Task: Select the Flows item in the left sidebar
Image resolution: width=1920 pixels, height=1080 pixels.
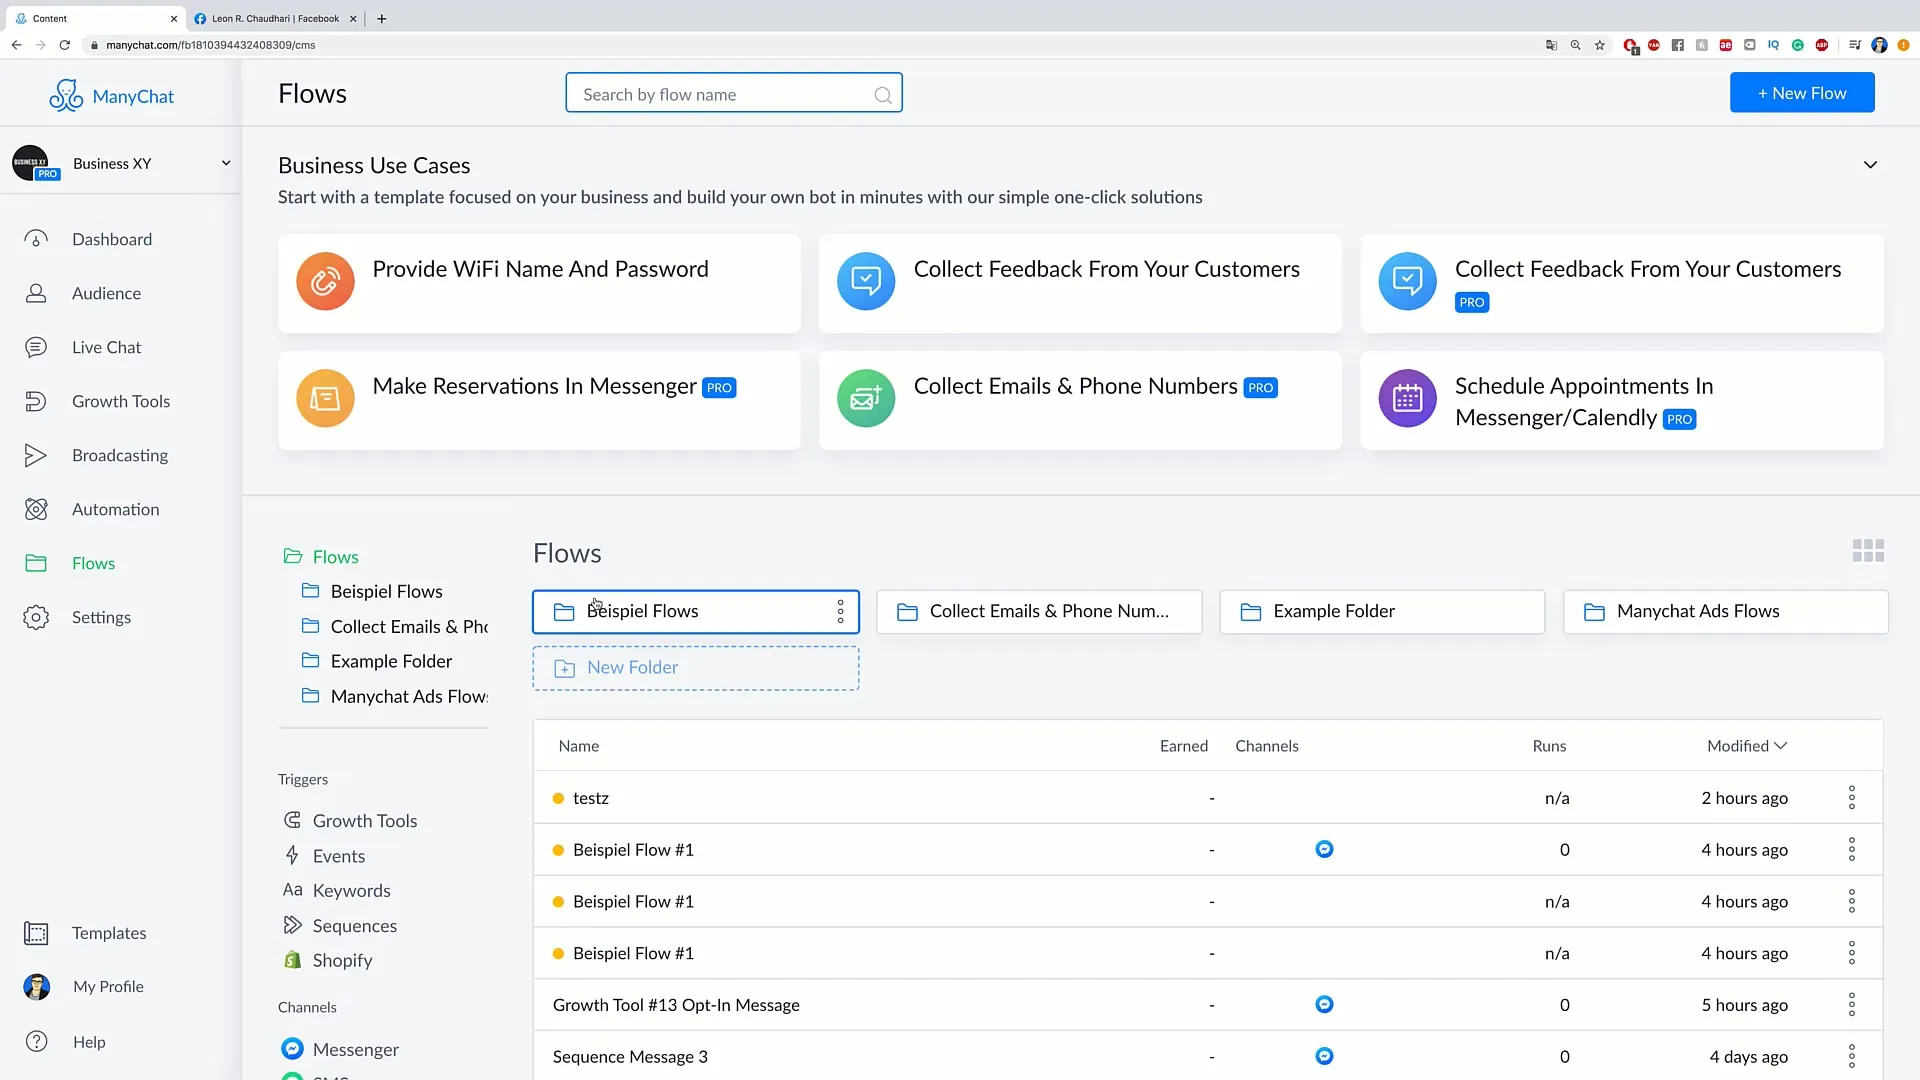Action: 93,563
